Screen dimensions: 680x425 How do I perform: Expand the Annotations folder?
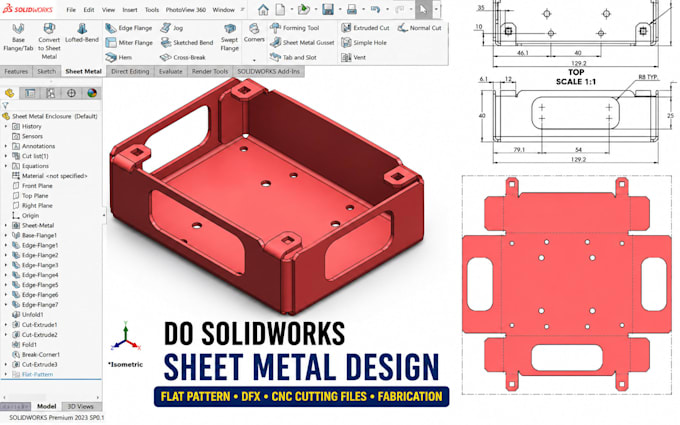[x=6, y=146]
